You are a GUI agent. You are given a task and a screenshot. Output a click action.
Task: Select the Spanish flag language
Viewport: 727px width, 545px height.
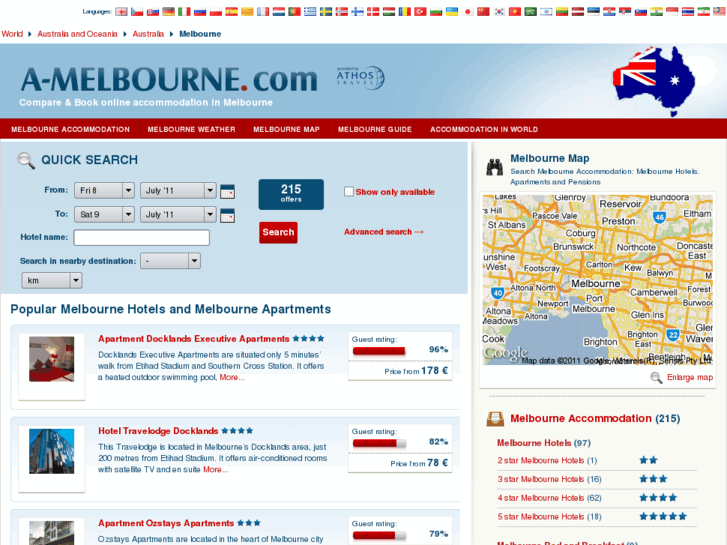click(231, 12)
